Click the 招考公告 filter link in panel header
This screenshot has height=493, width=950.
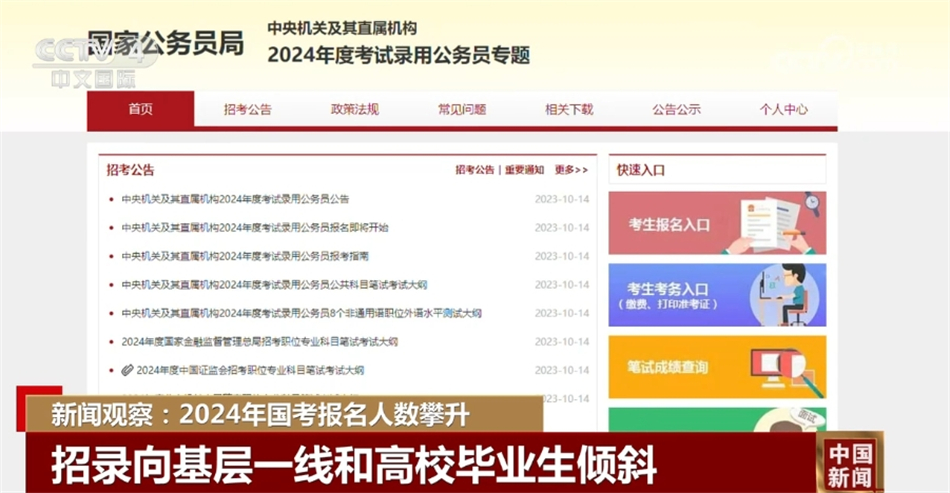pos(475,170)
